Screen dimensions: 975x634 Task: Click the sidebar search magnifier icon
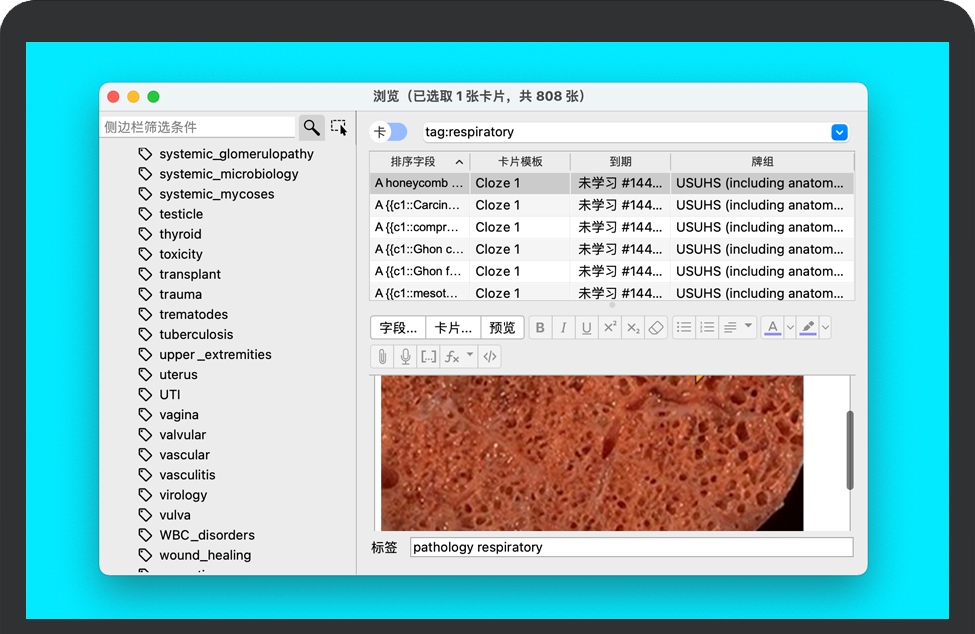312,127
